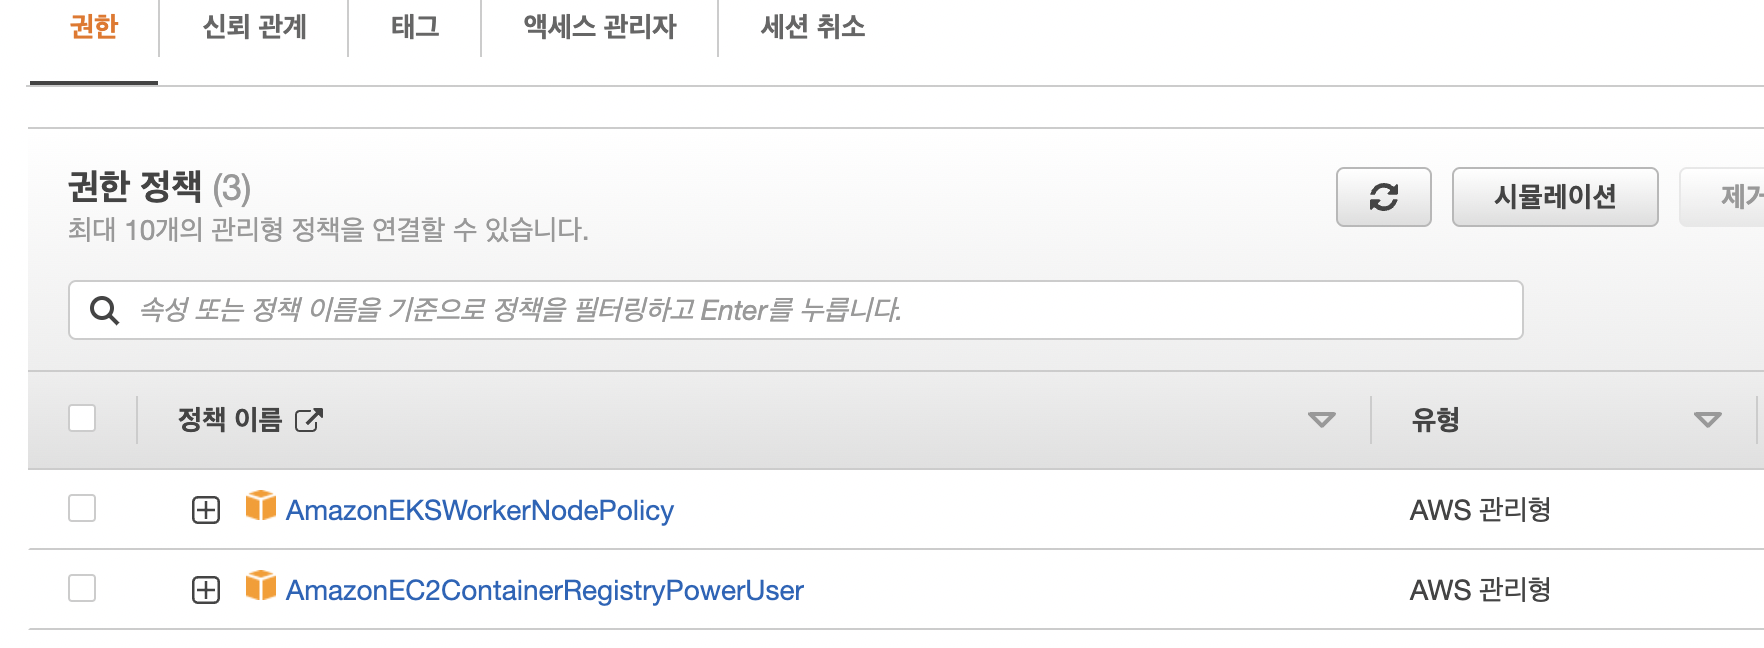This screenshot has height=648, width=1764.
Task: Toggle the select-all policies checkbox
Action: pos(82,418)
